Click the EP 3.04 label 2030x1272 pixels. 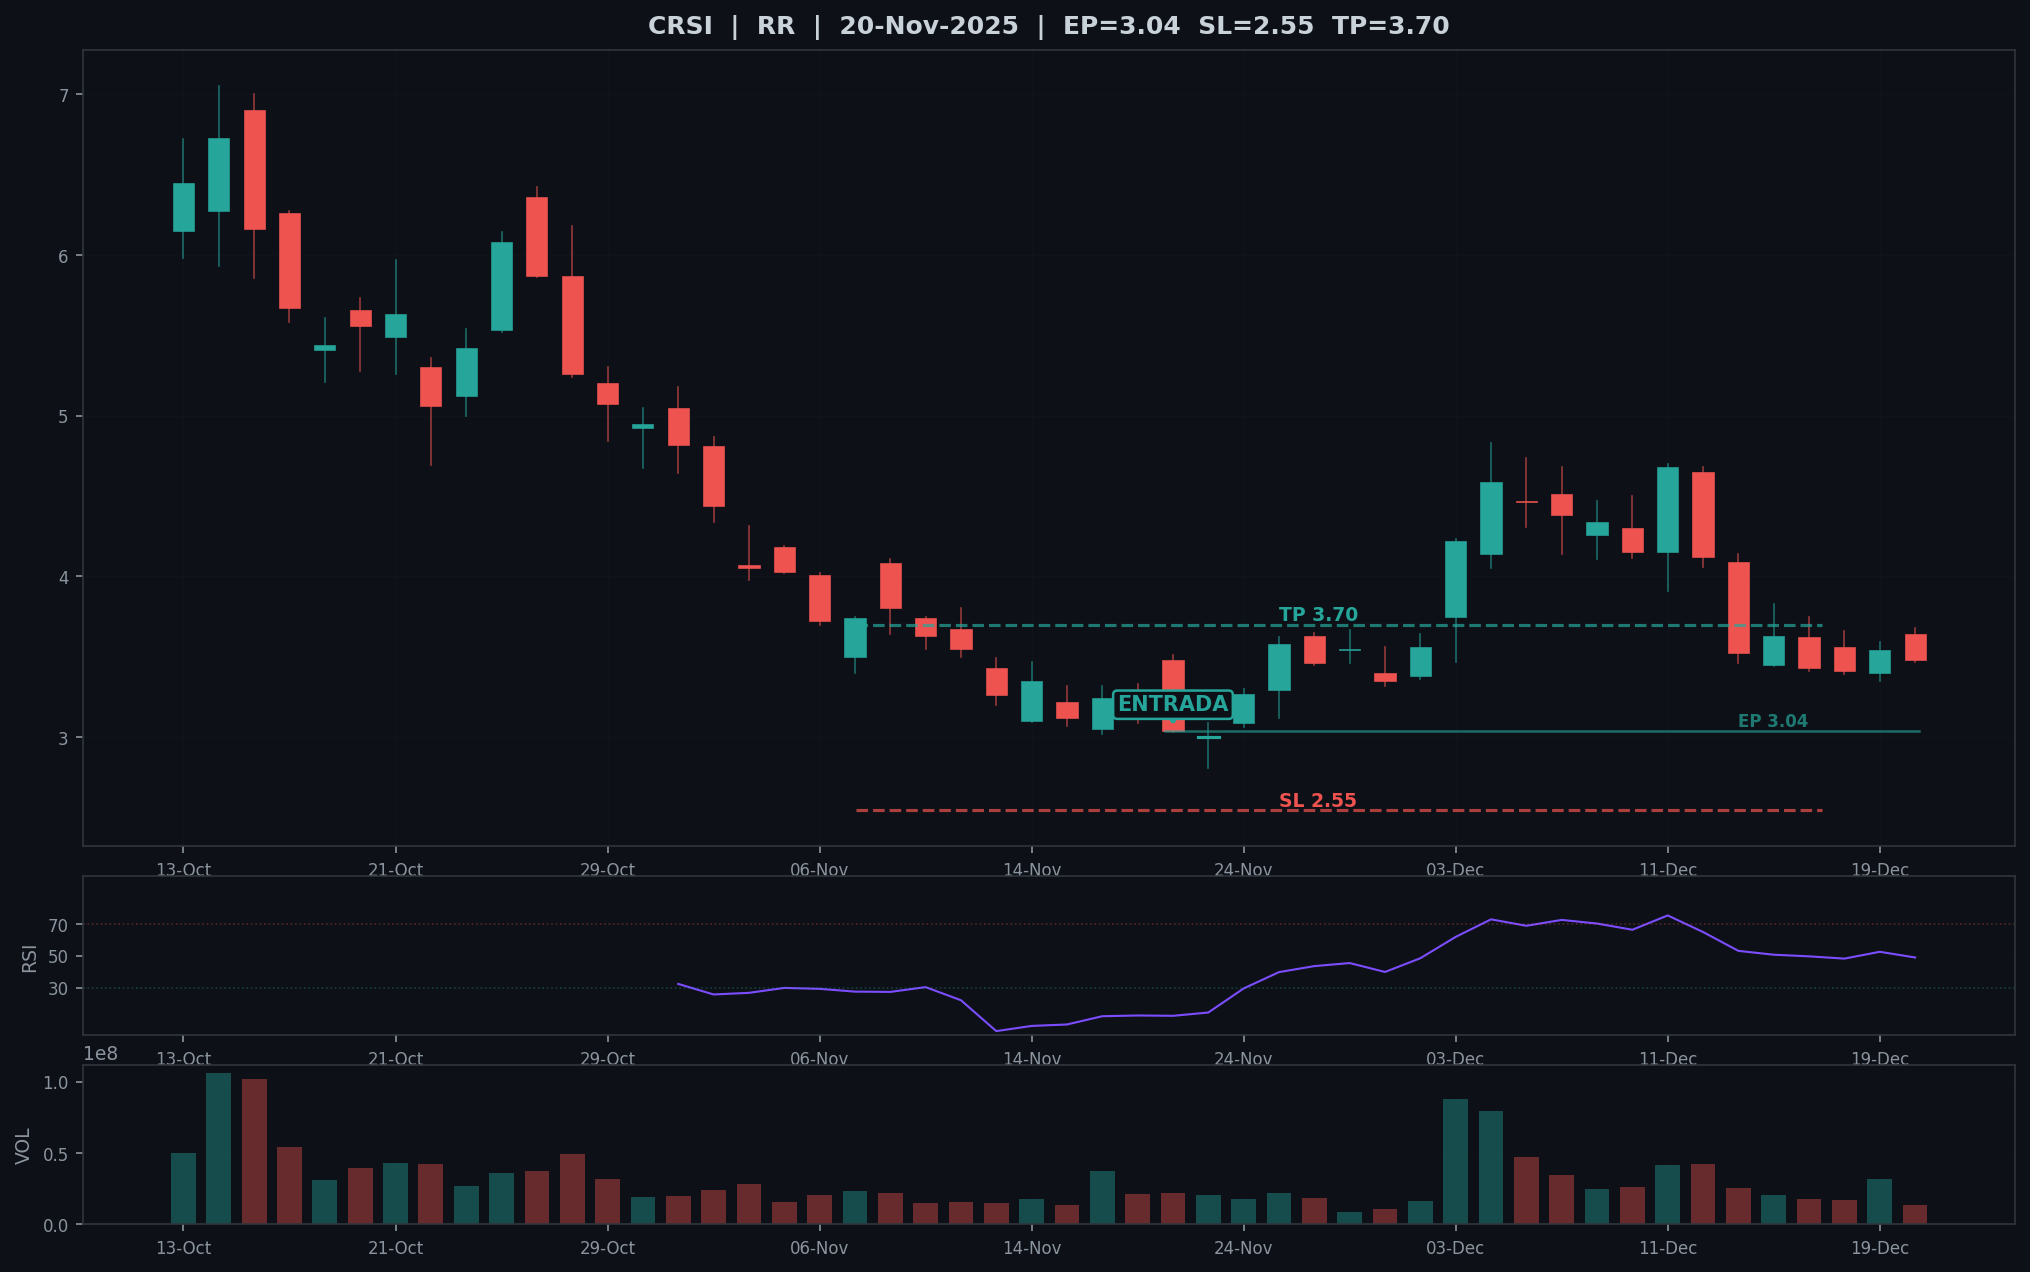click(x=1772, y=721)
